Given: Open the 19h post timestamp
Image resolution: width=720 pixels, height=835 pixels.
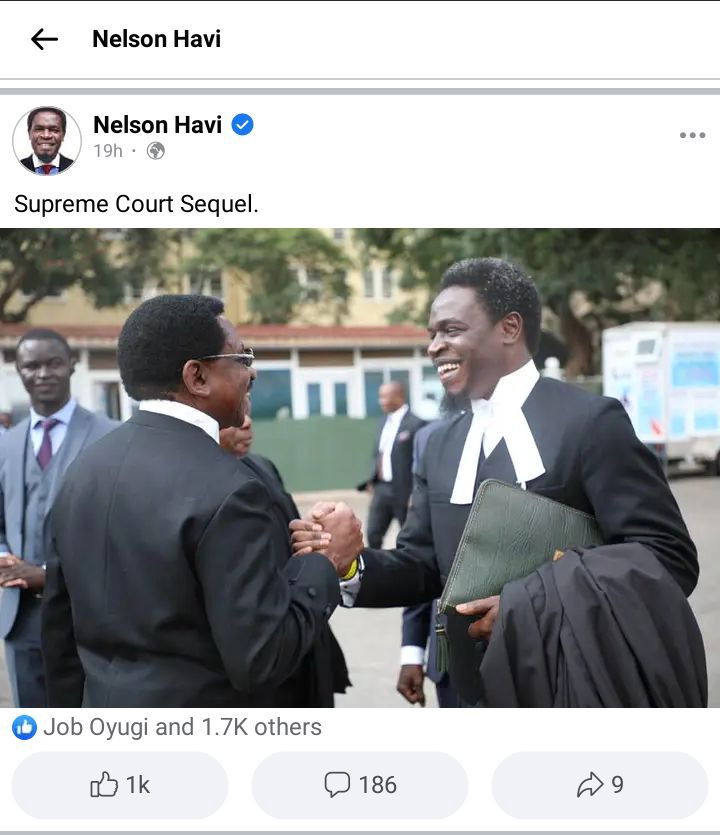Looking at the screenshot, I should point(108,151).
